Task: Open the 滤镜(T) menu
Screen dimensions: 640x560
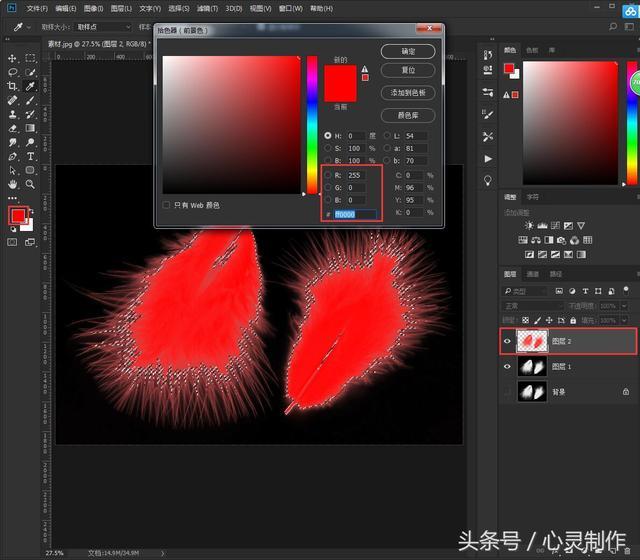Action: click(x=207, y=8)
